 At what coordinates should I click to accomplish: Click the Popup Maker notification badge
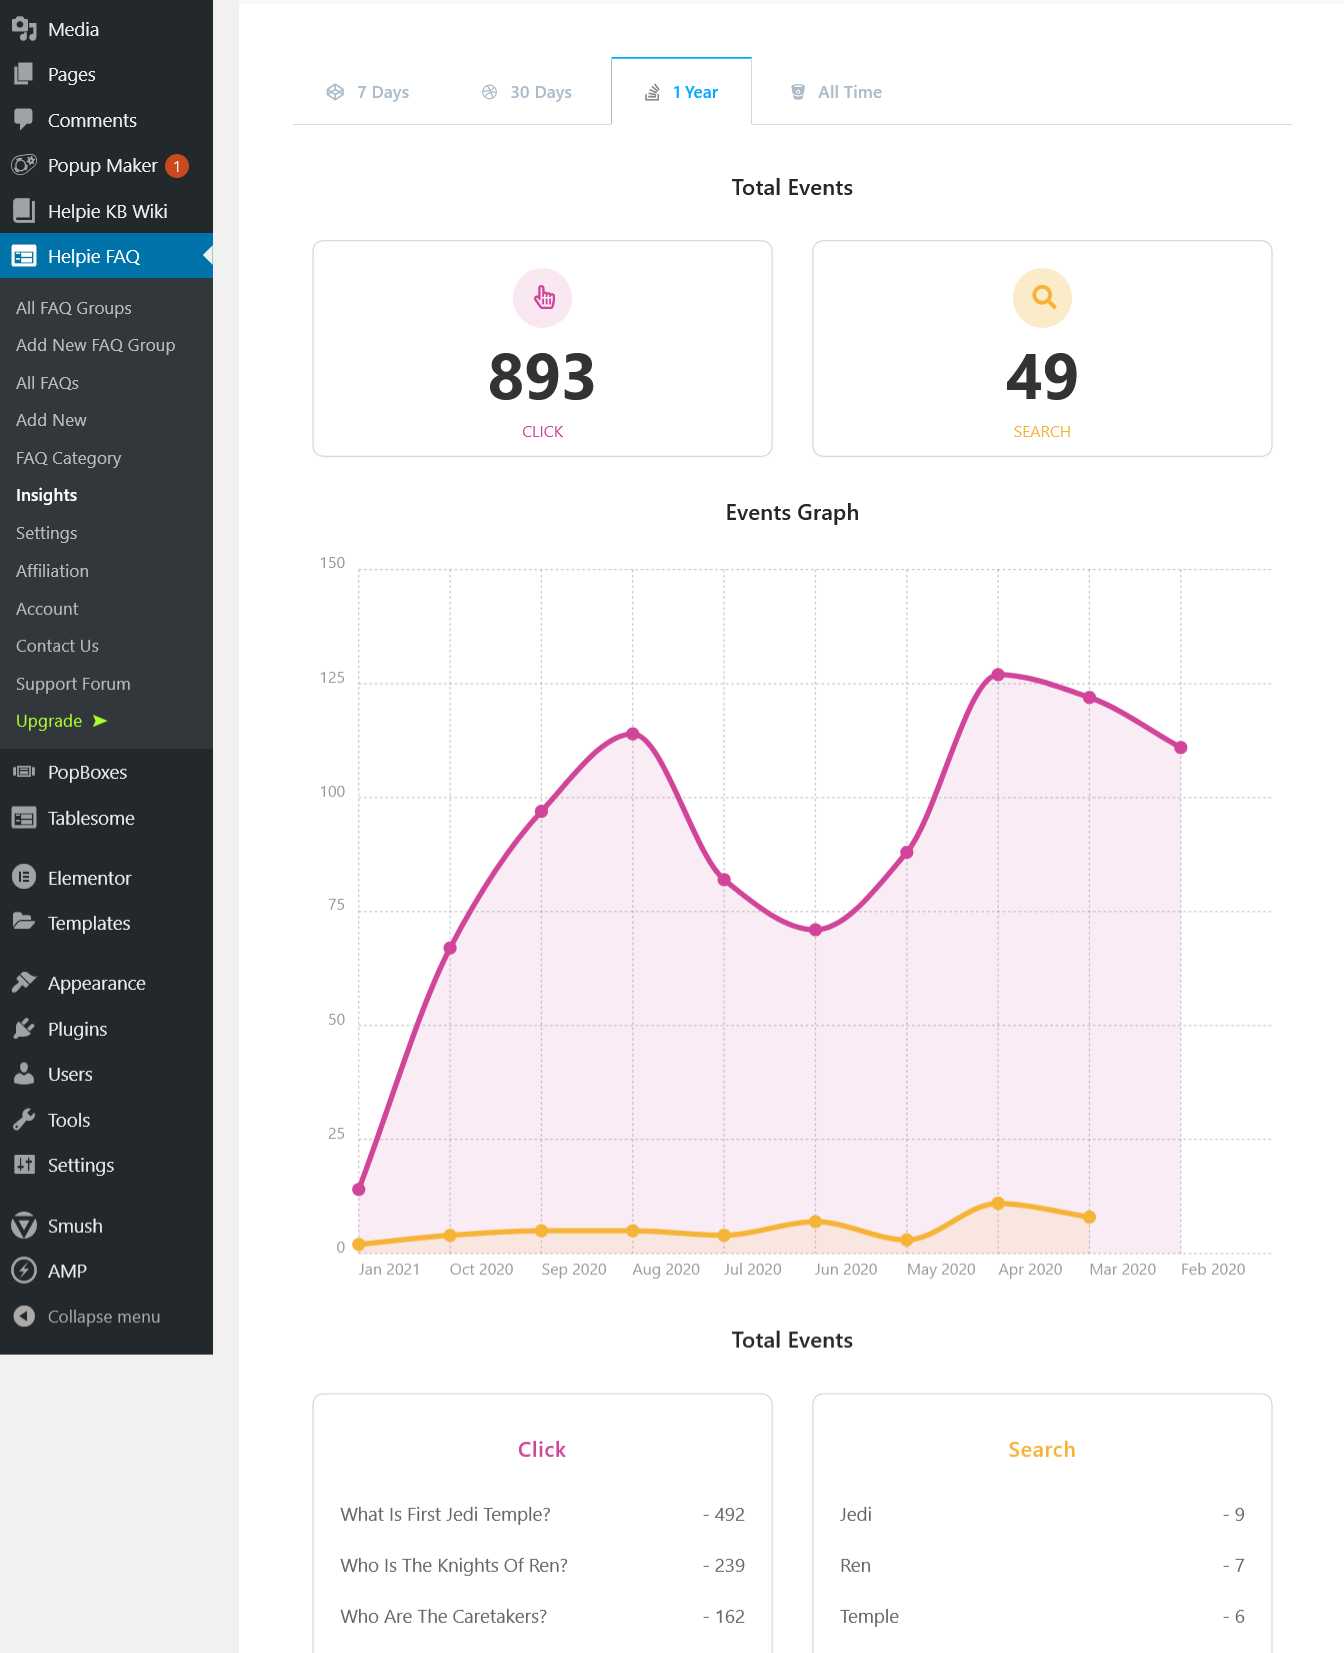(177, 166)
